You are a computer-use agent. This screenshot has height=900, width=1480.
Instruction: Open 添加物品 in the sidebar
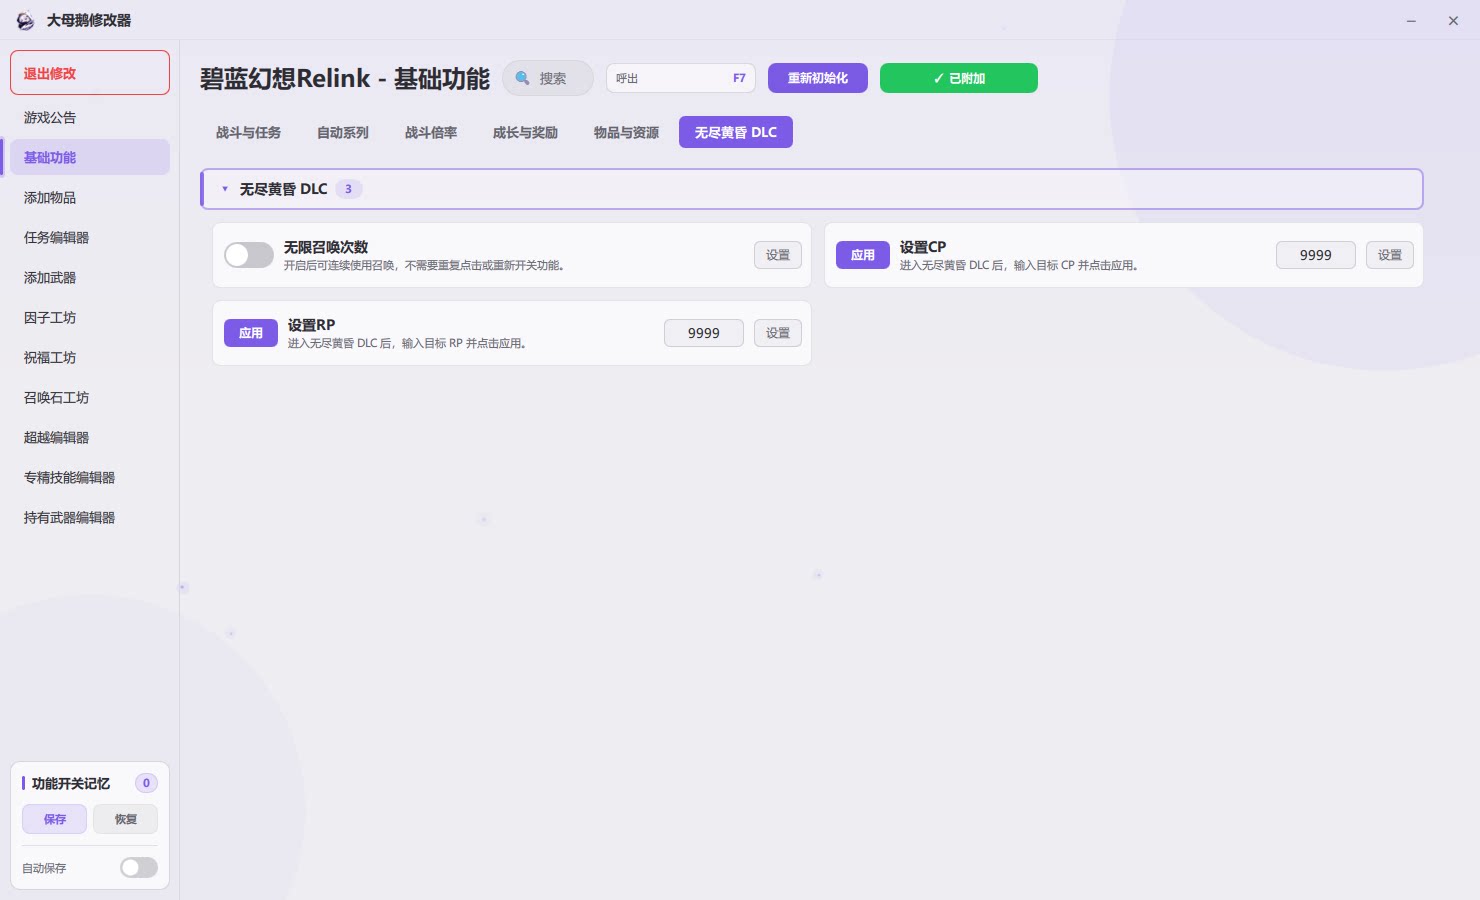tap(90, 197)
